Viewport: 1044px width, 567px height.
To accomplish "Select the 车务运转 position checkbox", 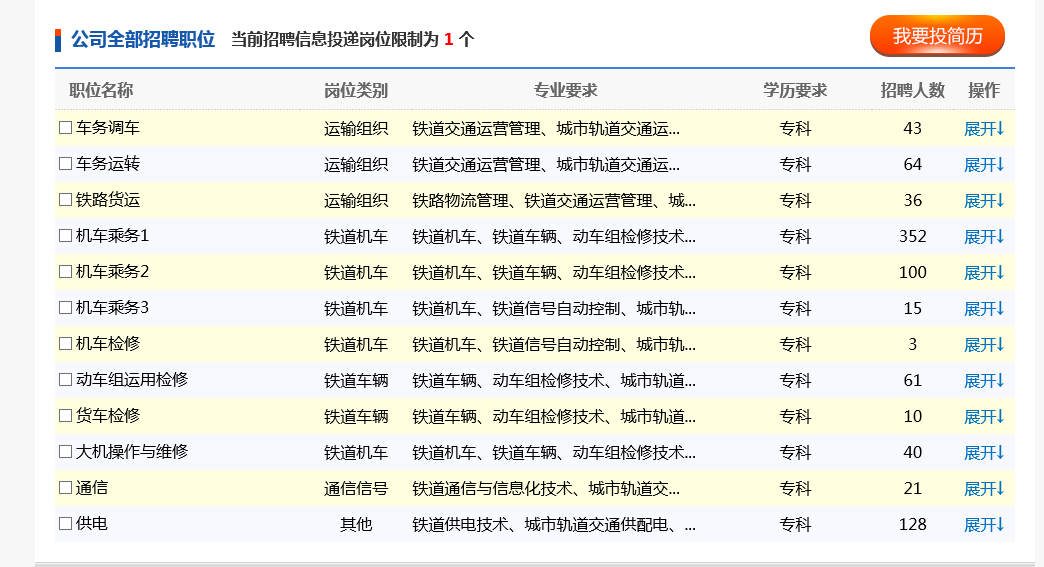I will coord(66,164).
